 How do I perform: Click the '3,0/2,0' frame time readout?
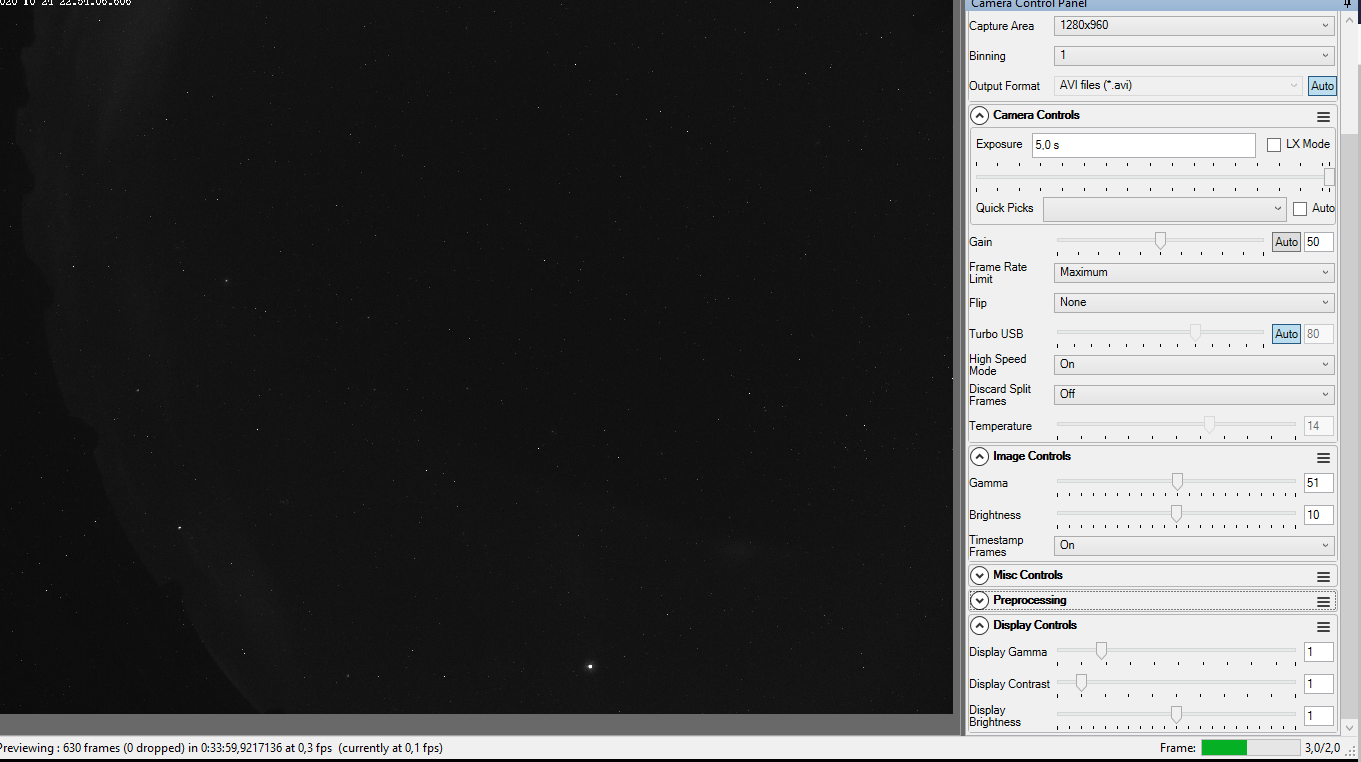click(1322, 748)
